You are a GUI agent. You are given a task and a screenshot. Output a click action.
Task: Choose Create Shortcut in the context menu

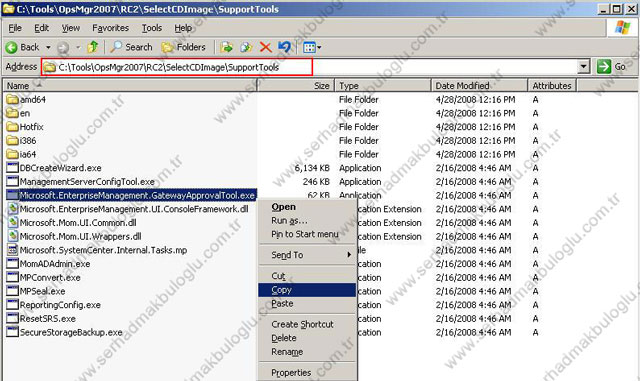(307, 325)
